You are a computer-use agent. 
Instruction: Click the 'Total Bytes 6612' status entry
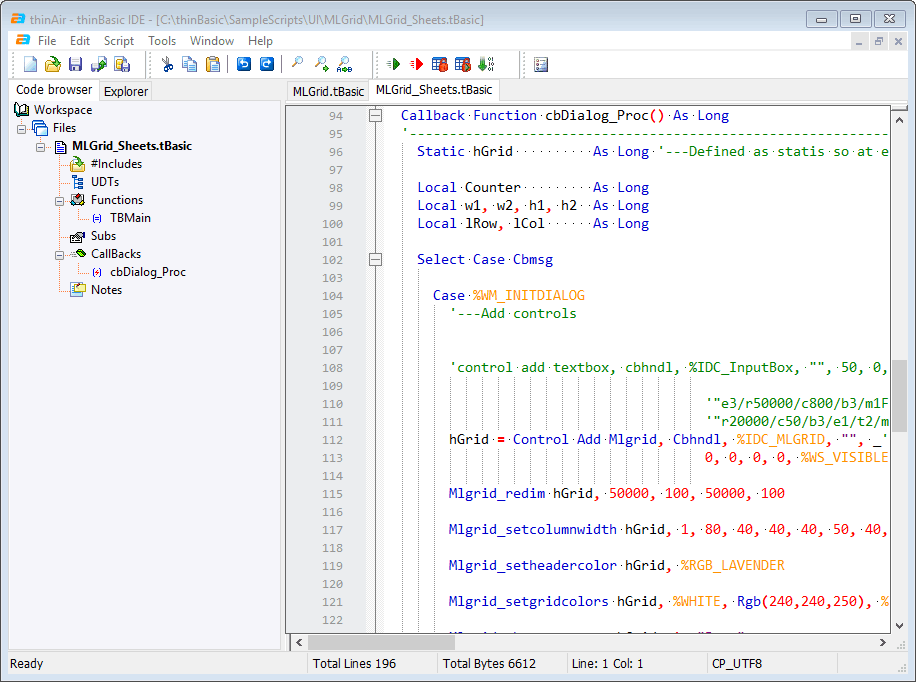[x=489, y=663]
